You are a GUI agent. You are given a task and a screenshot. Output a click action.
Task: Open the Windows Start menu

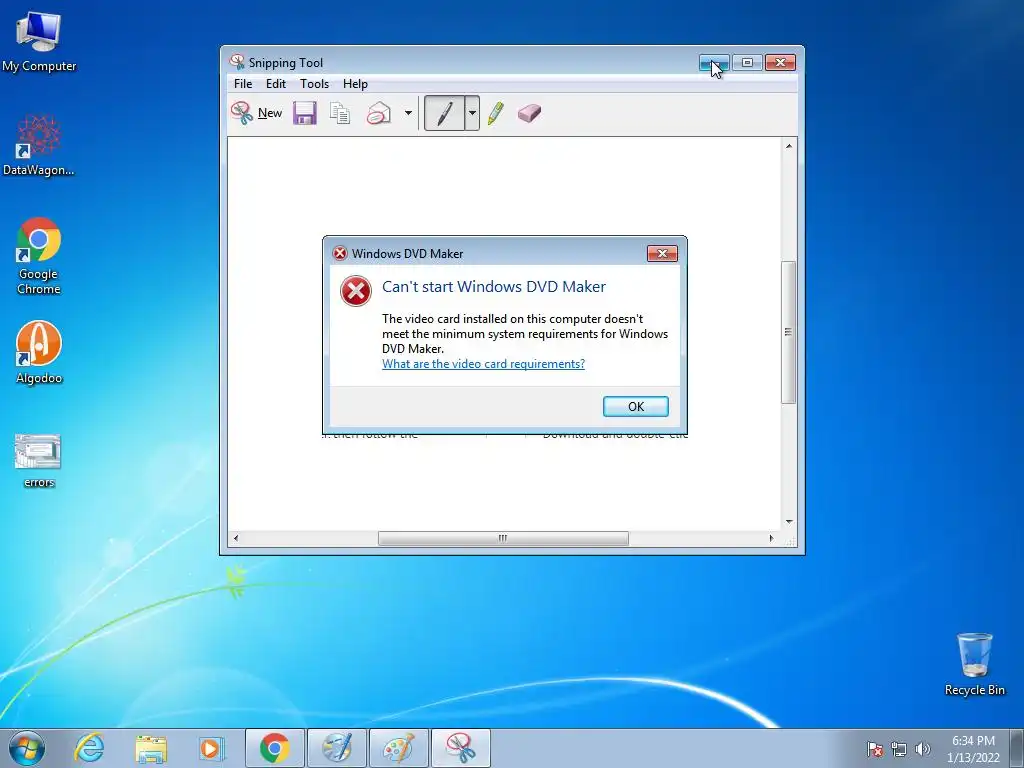[x=27, y=748]
